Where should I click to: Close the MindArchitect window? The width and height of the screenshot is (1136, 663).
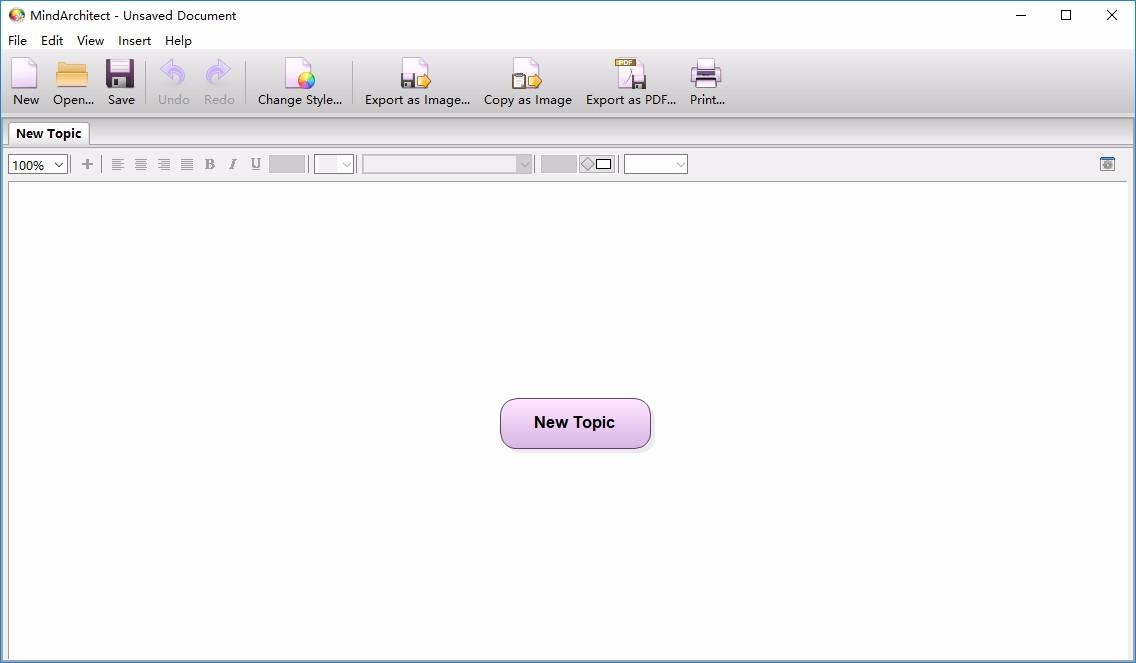click(x=1111, y=15)
